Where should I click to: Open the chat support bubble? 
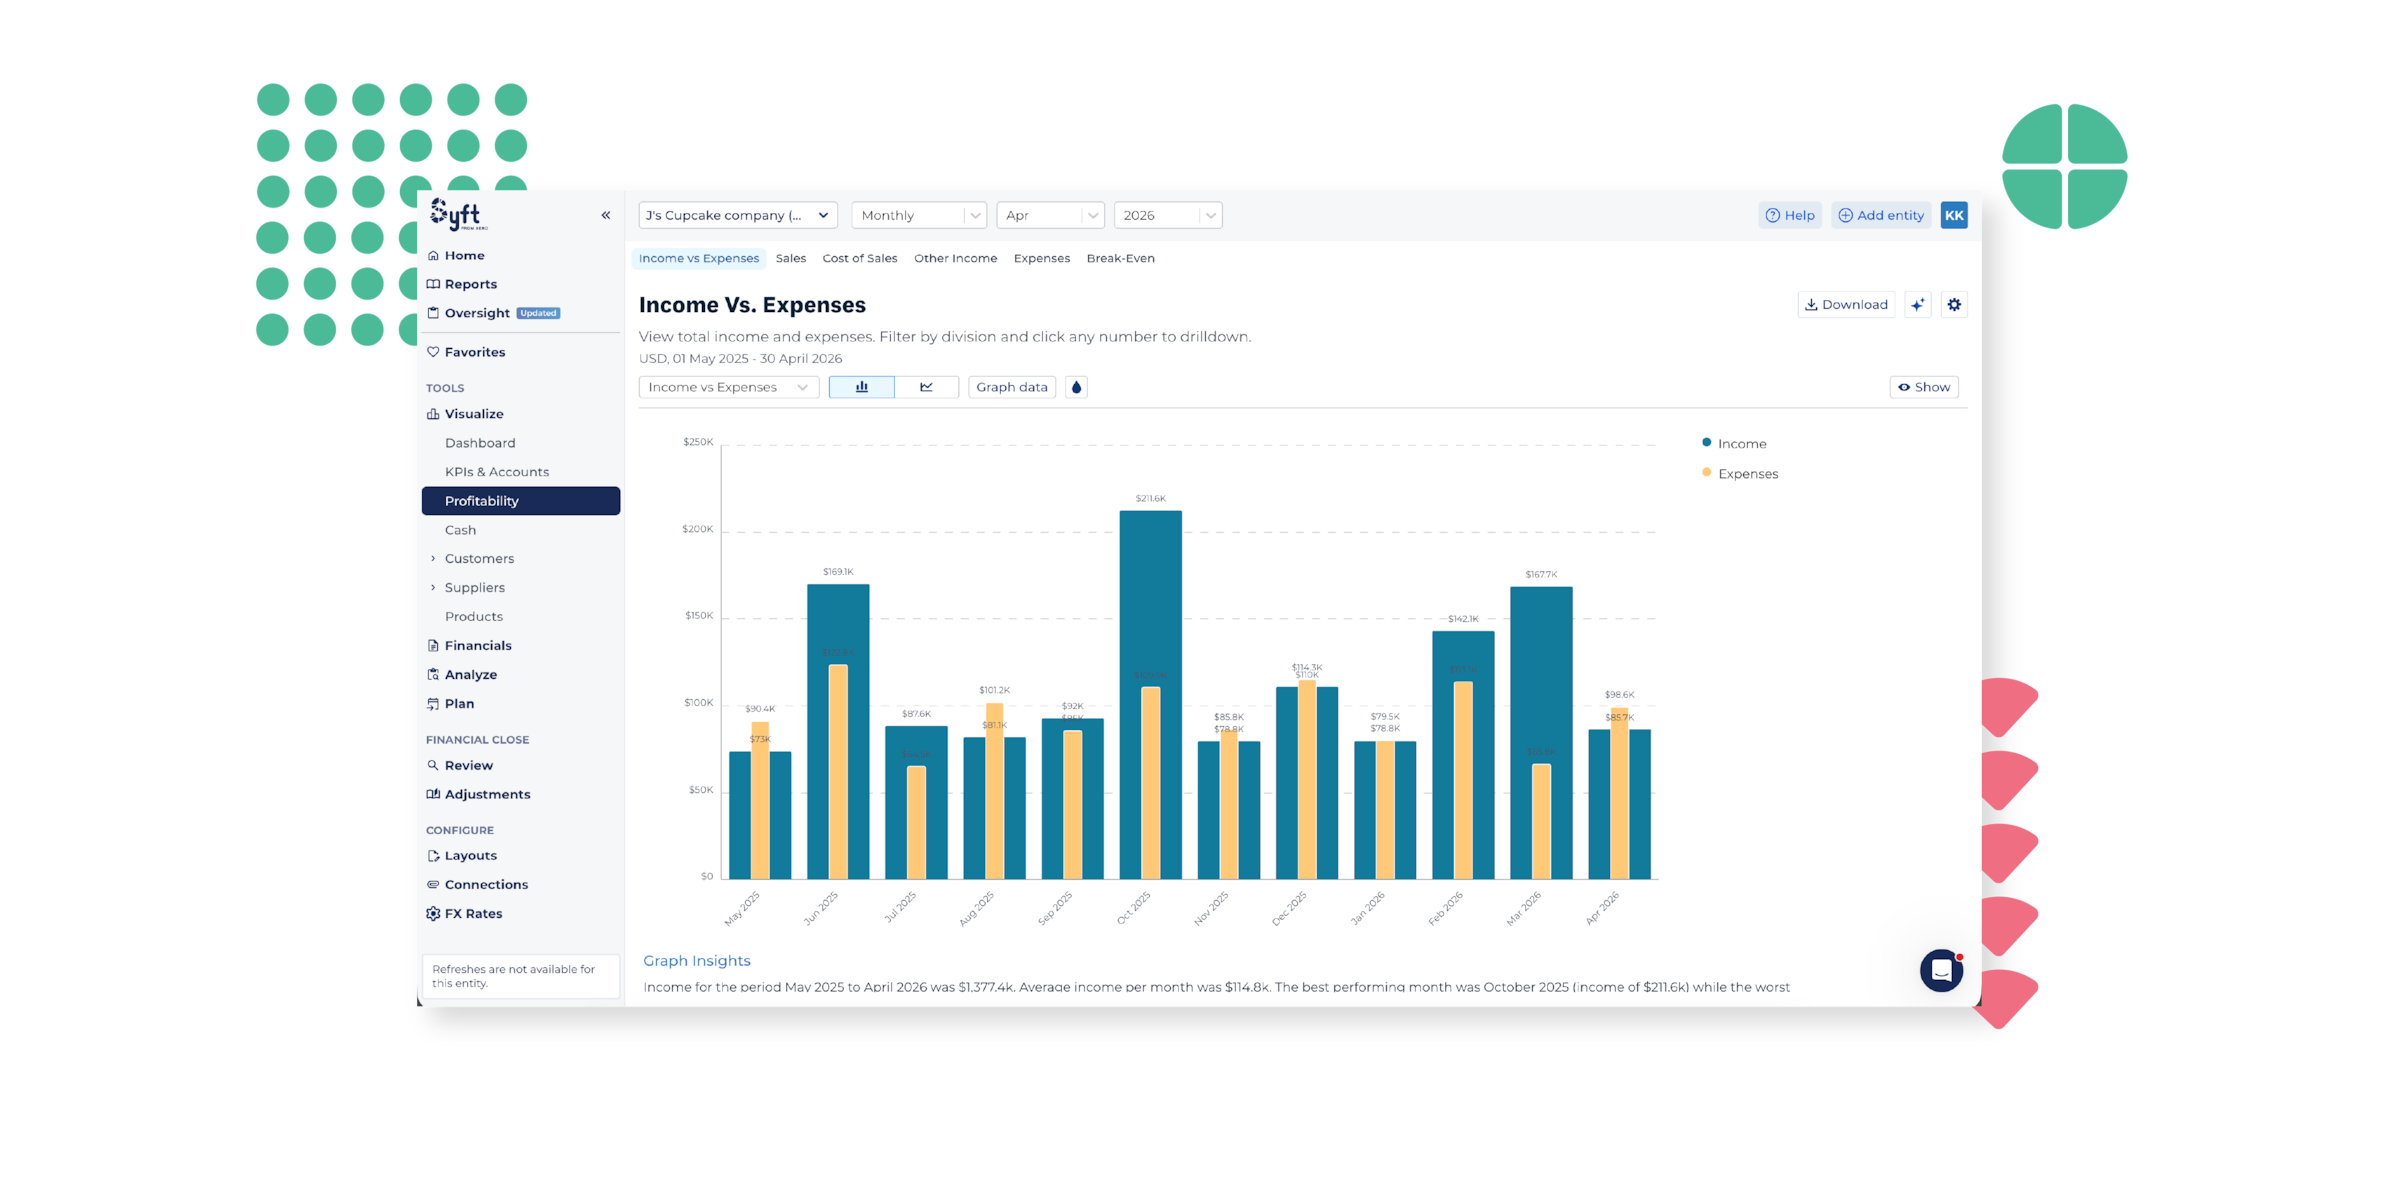pyautogui.click(x=1941, y=970)
